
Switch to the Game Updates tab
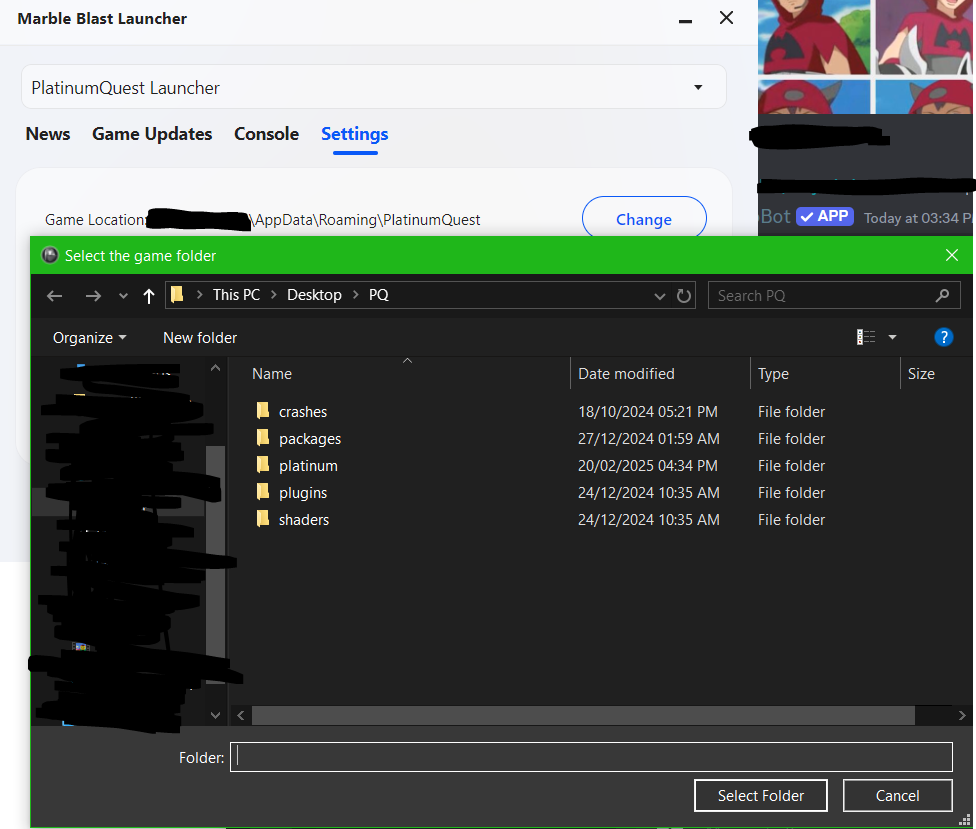pyautogui.click(x=152, y=134)
